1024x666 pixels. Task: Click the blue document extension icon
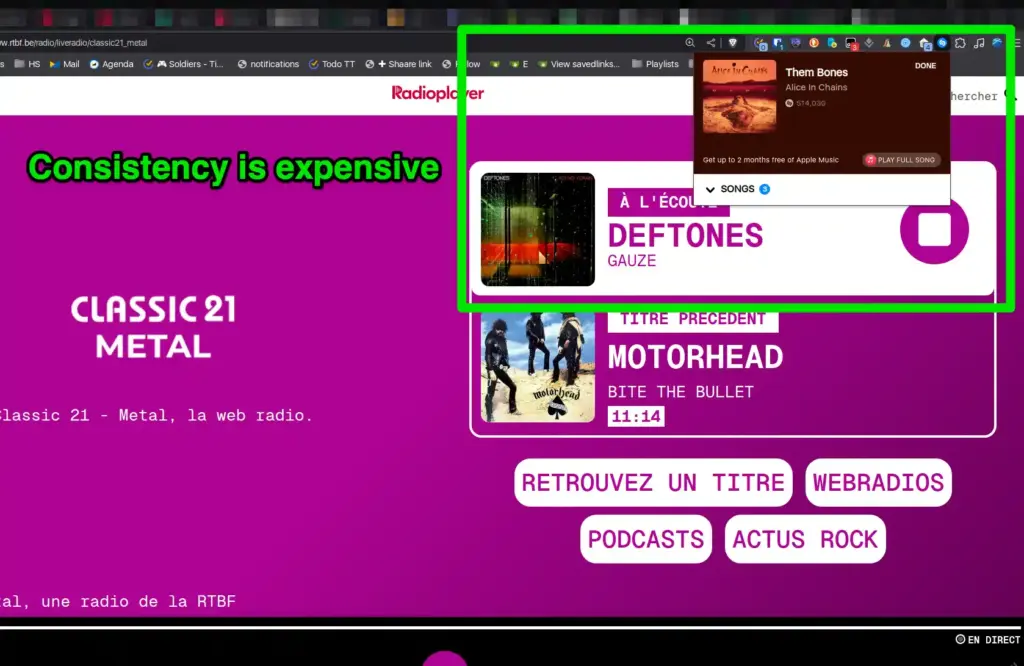(832, 43)
